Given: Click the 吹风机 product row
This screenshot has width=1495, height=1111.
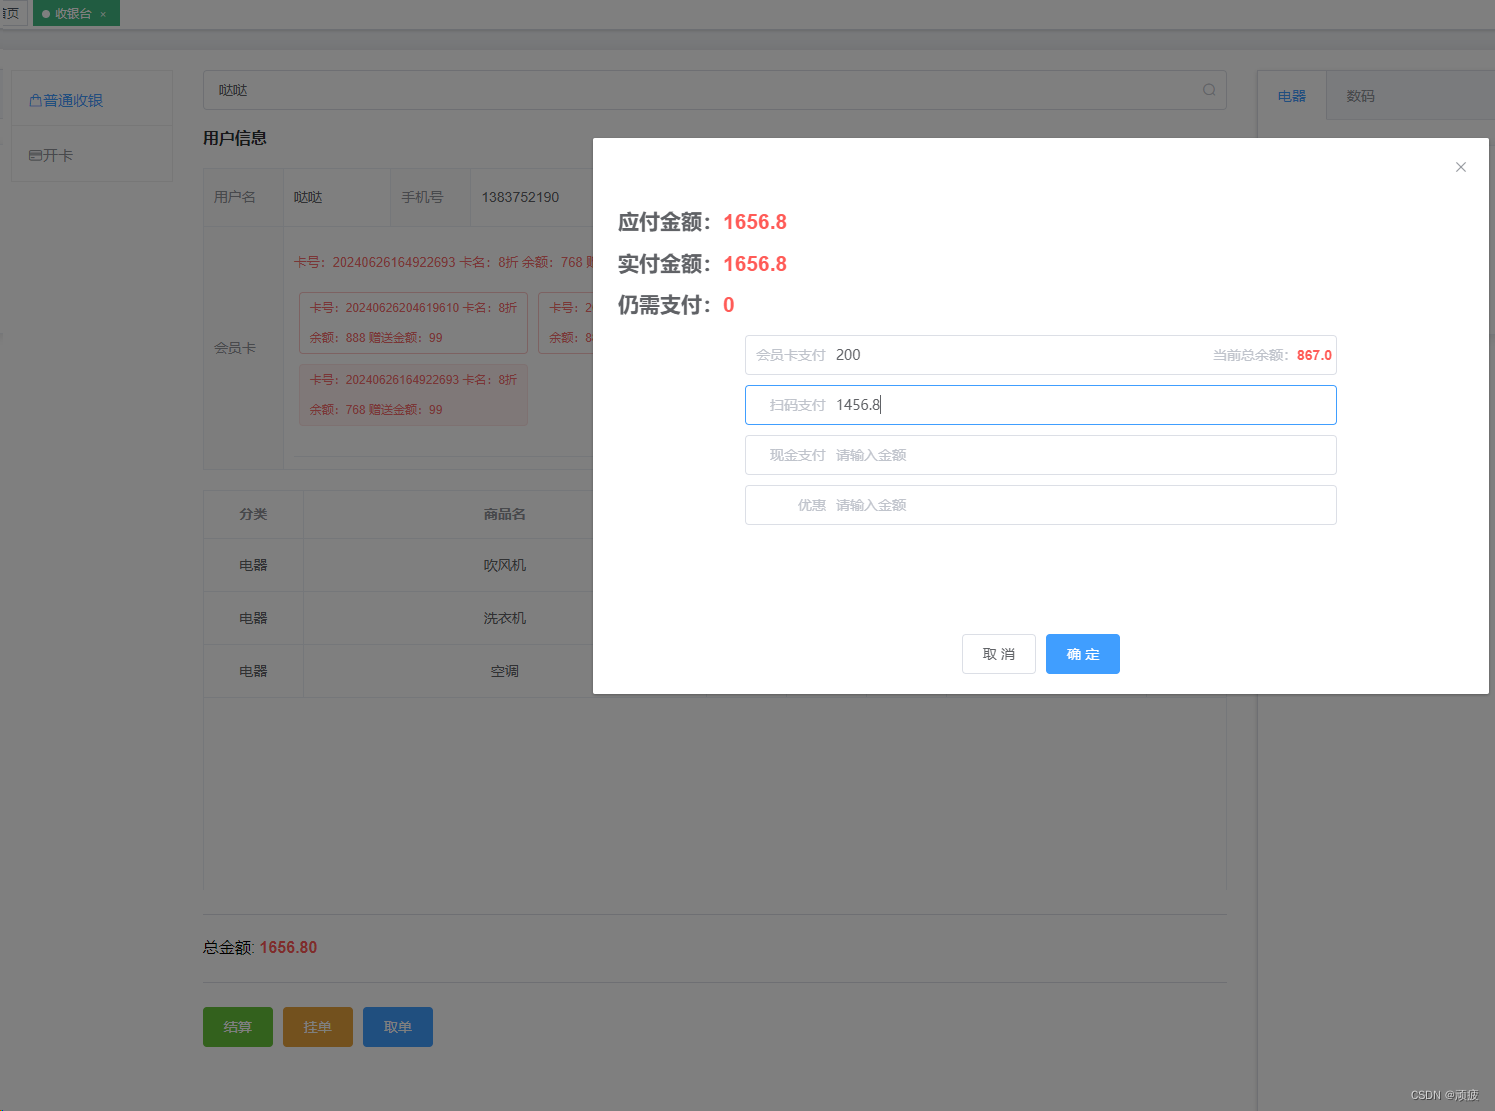Looking at the screenshot, I should pos(400,565).
